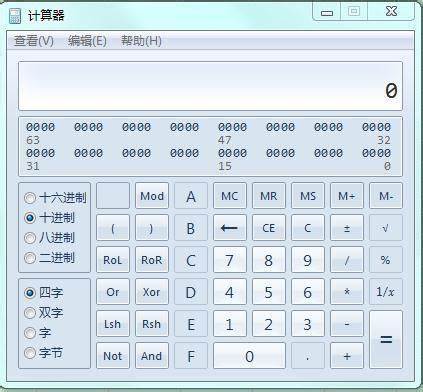
Task: Click the M- memory subtract button
Action: click(x=386, y=196)
